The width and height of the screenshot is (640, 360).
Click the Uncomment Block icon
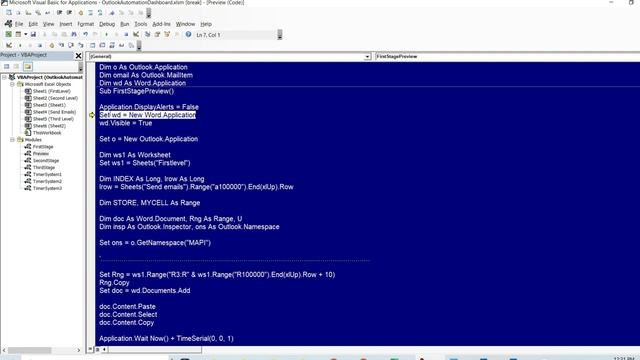point(100,13)
